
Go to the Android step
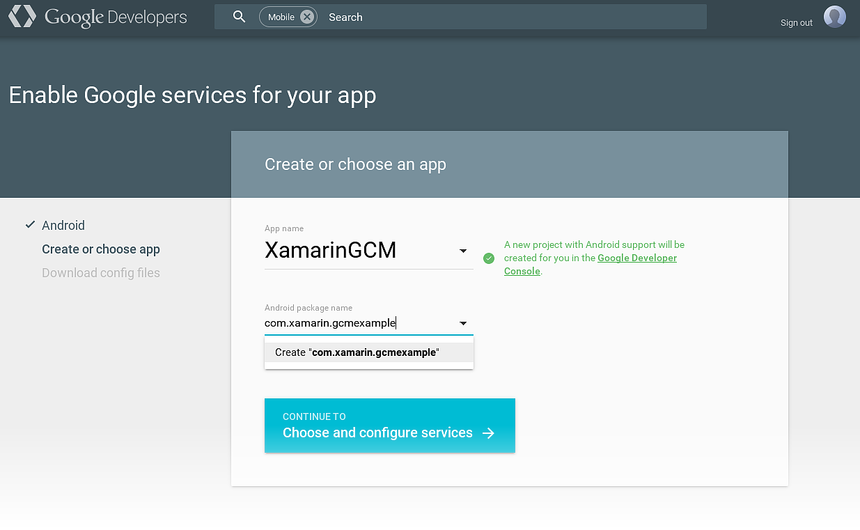pos(63,225)
